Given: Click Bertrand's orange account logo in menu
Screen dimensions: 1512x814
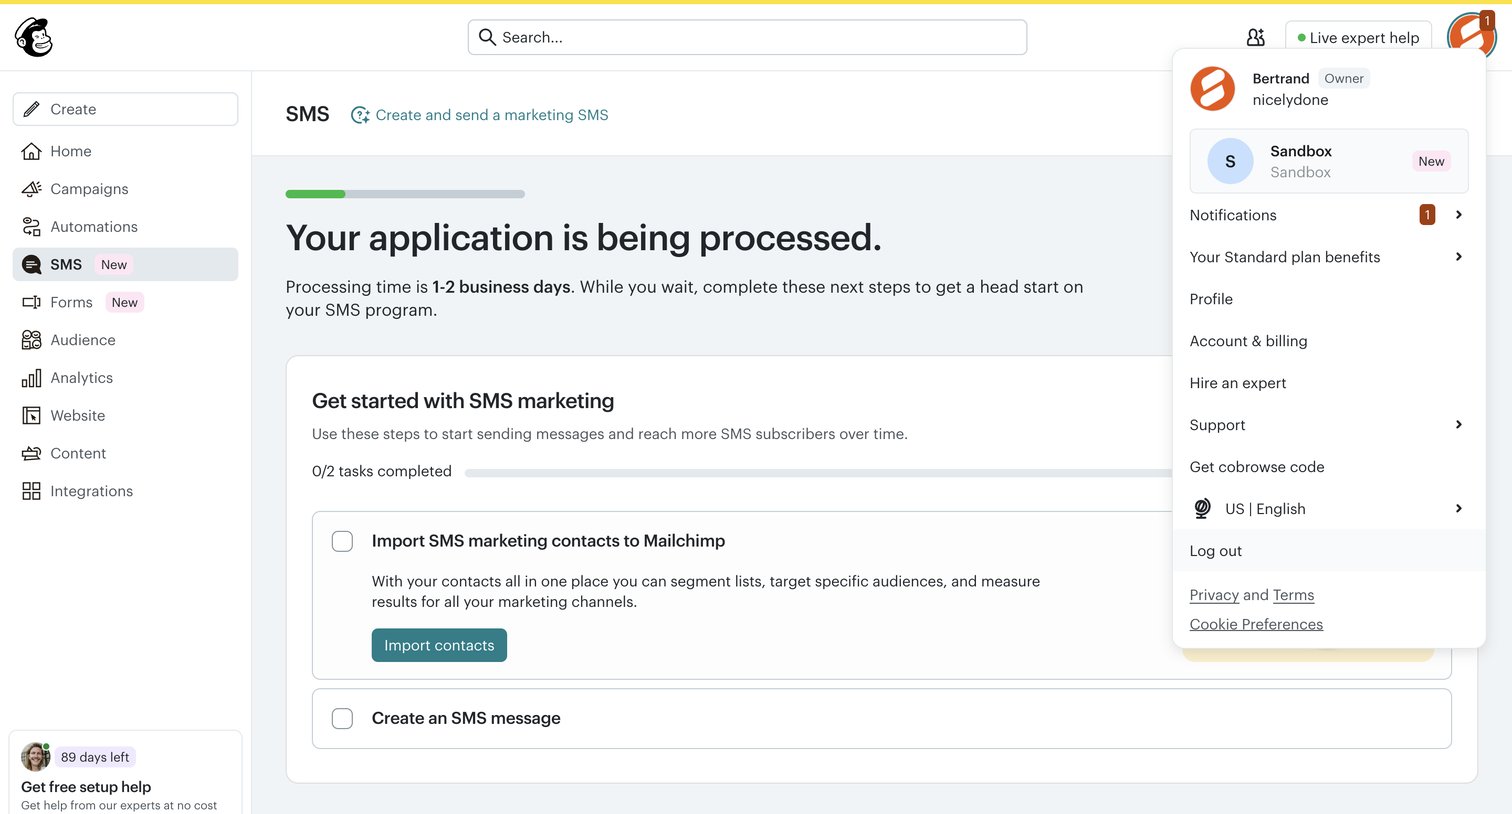Looking at the screenshot, I should [1213, 89].
